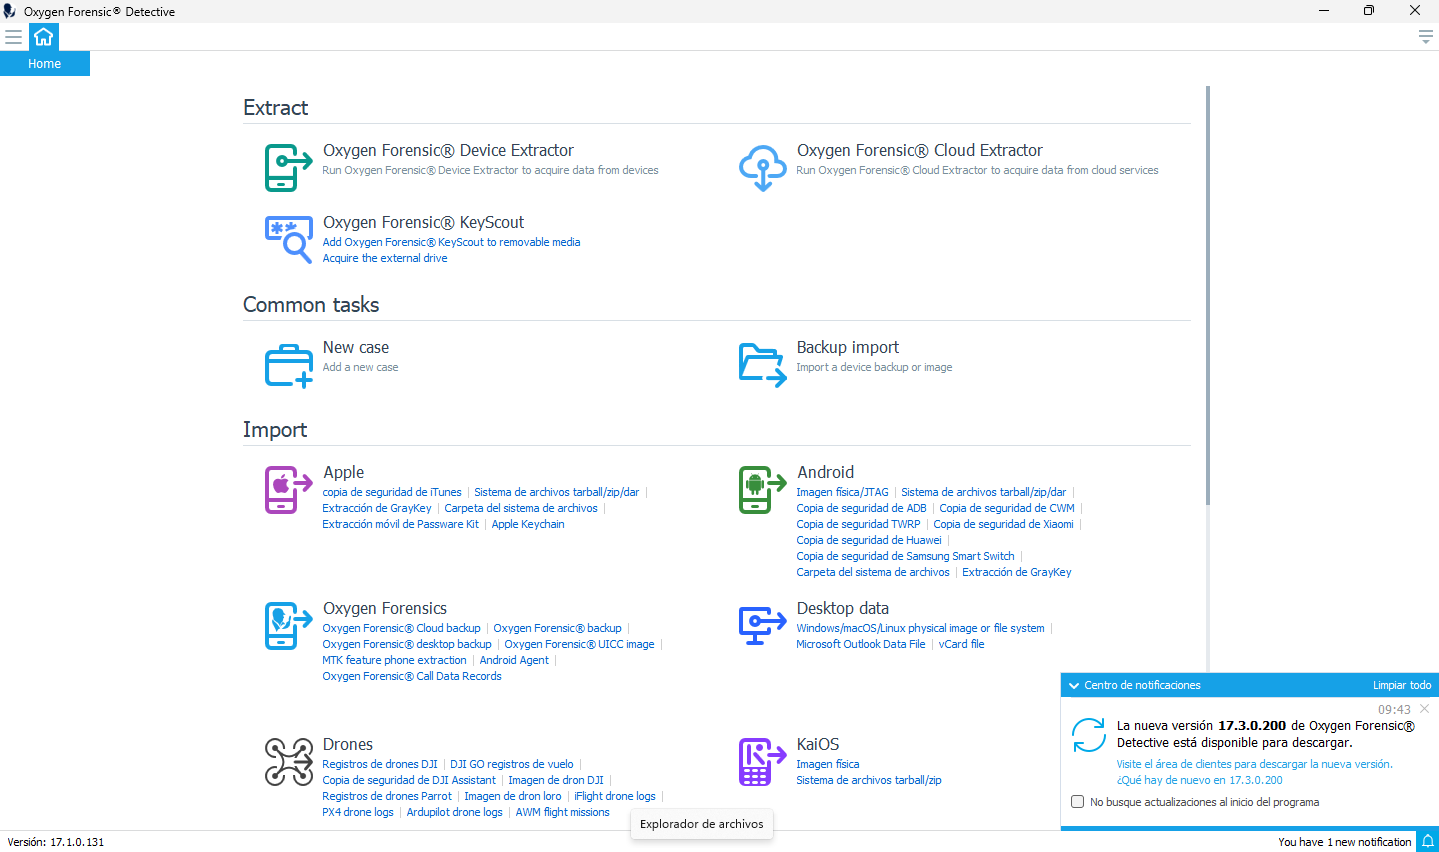Switch to the Home tab

click(45, 63)
